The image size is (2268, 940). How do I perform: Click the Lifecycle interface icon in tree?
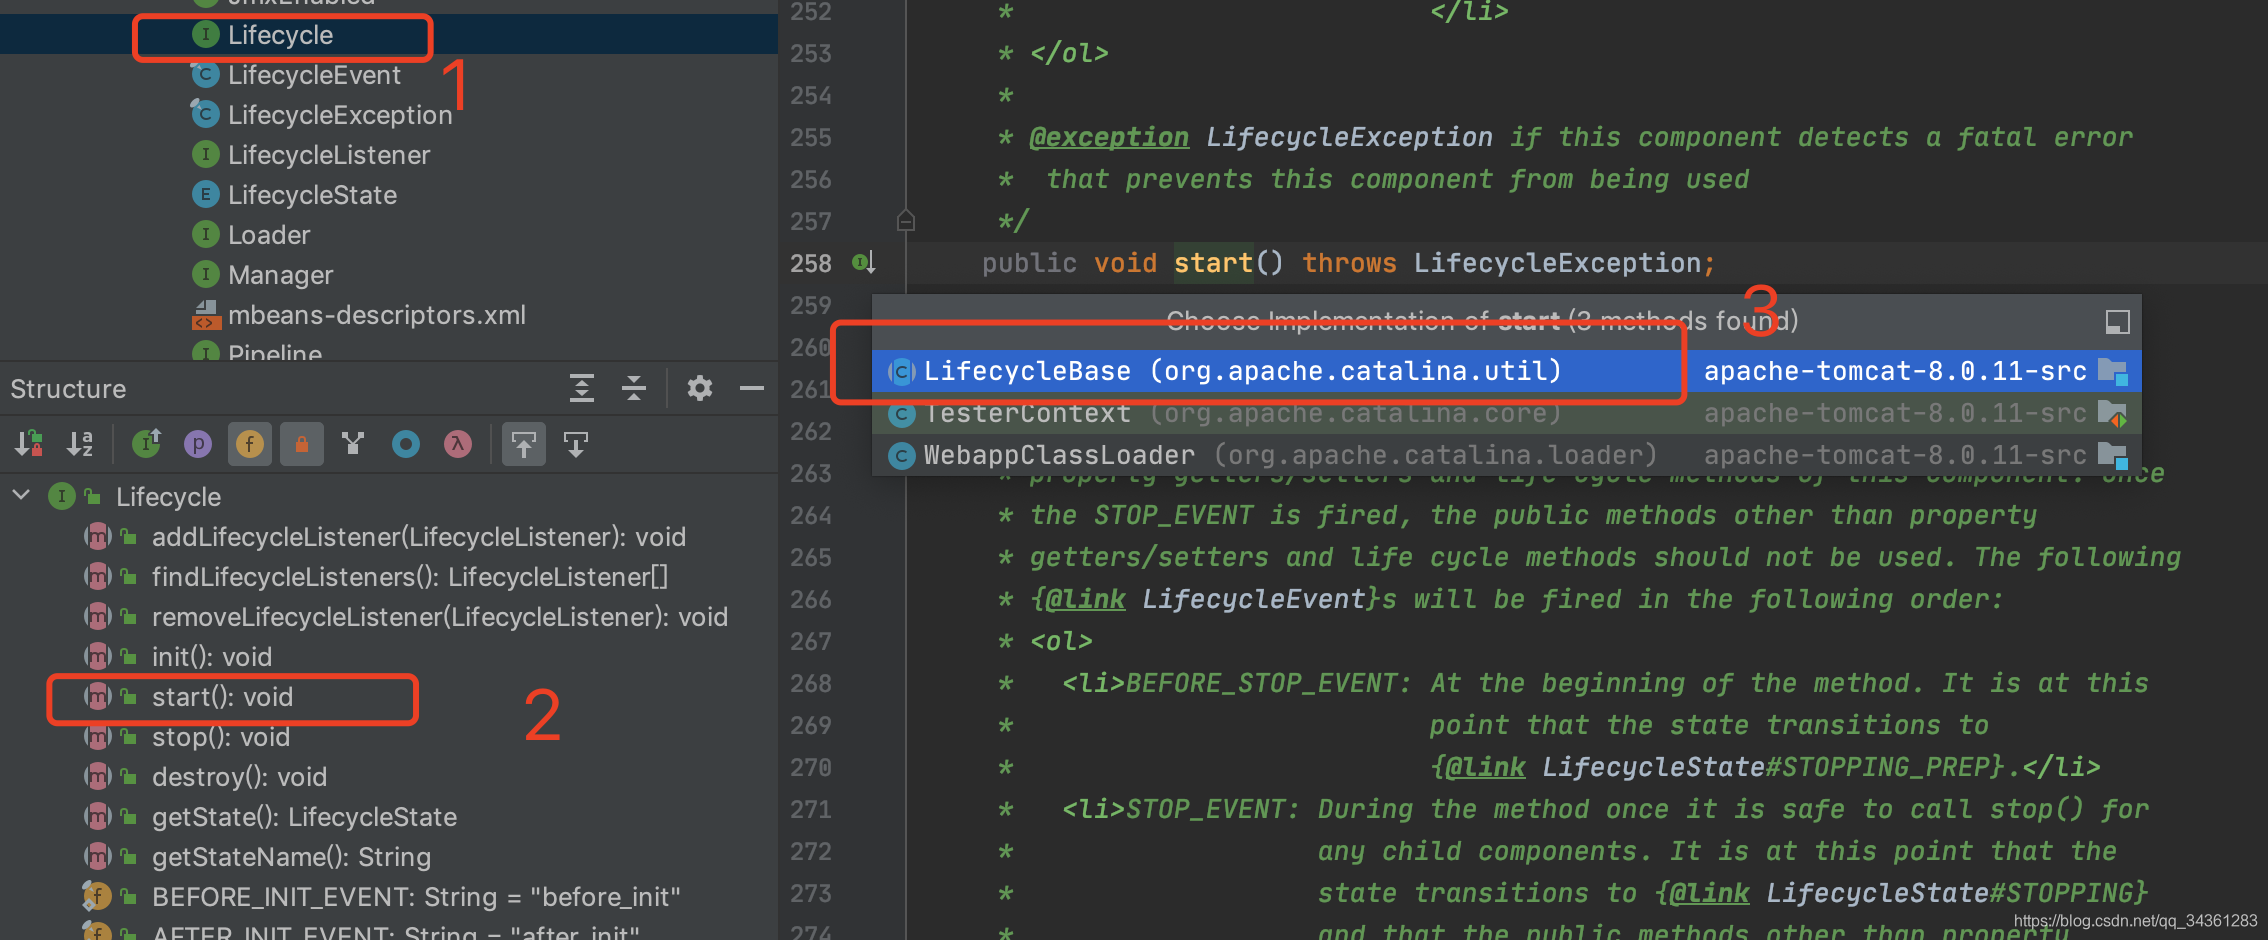(x=205, y=34)
